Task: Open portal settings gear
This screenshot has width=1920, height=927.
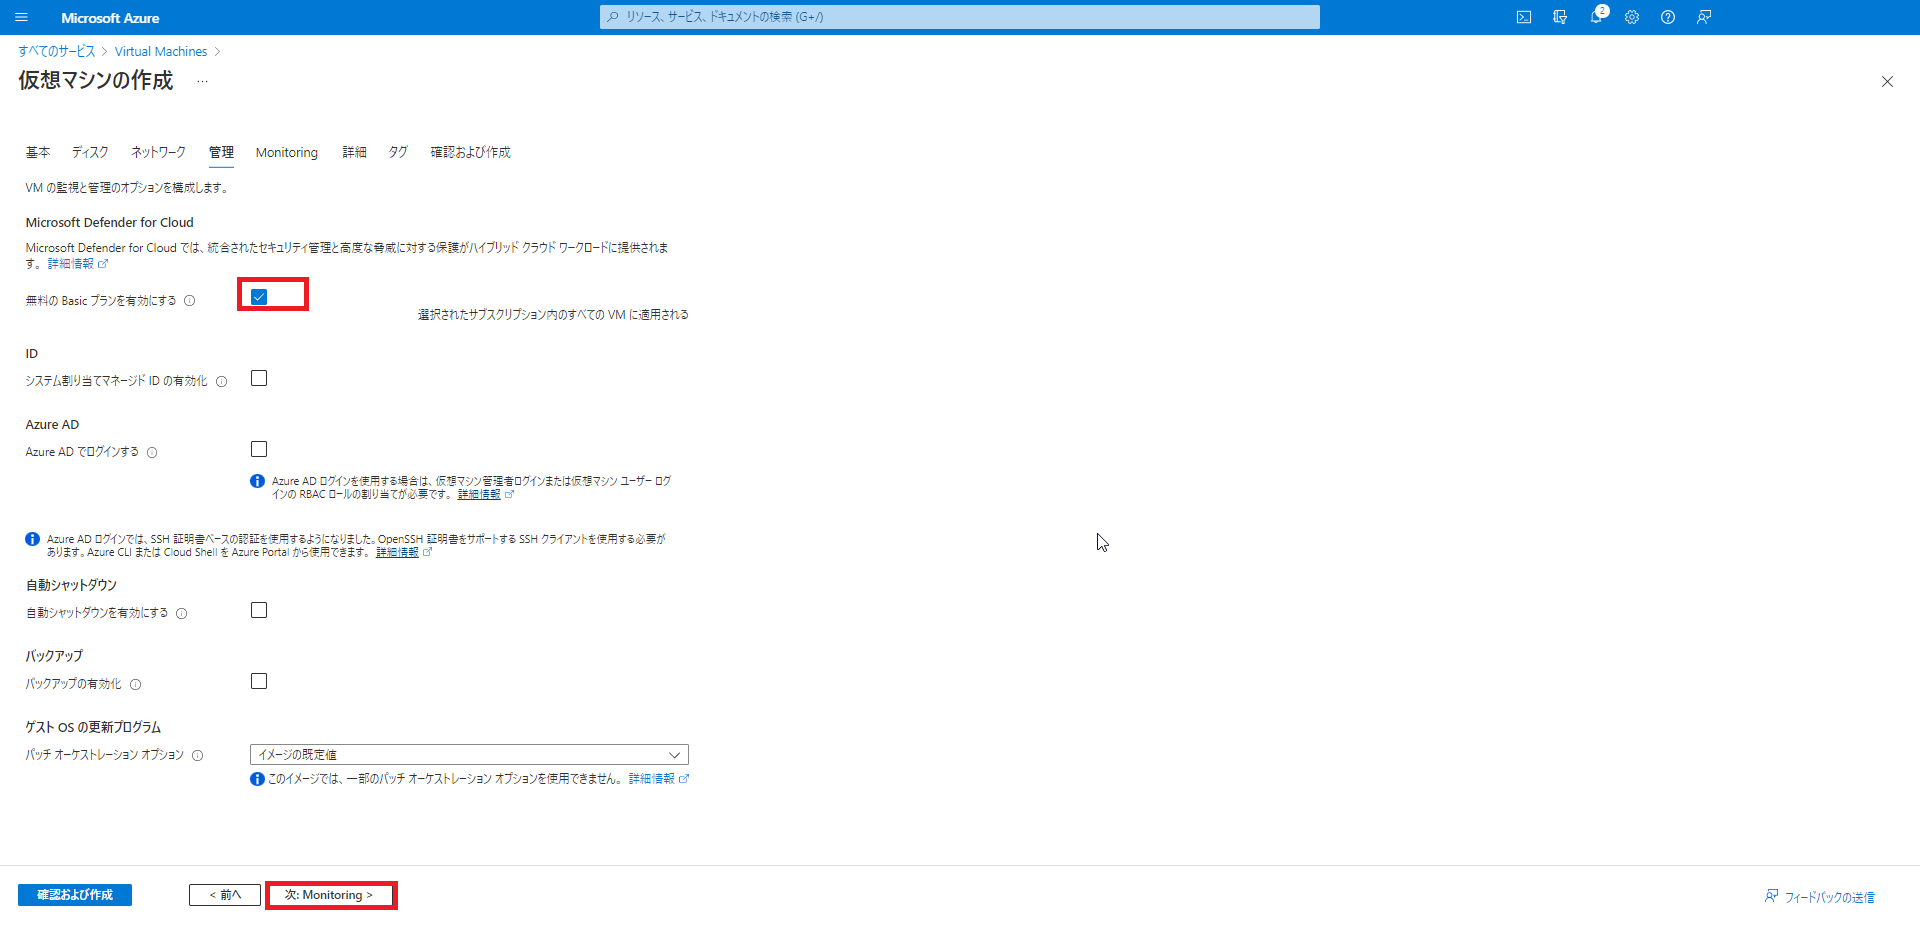Action: [1632, 17]
